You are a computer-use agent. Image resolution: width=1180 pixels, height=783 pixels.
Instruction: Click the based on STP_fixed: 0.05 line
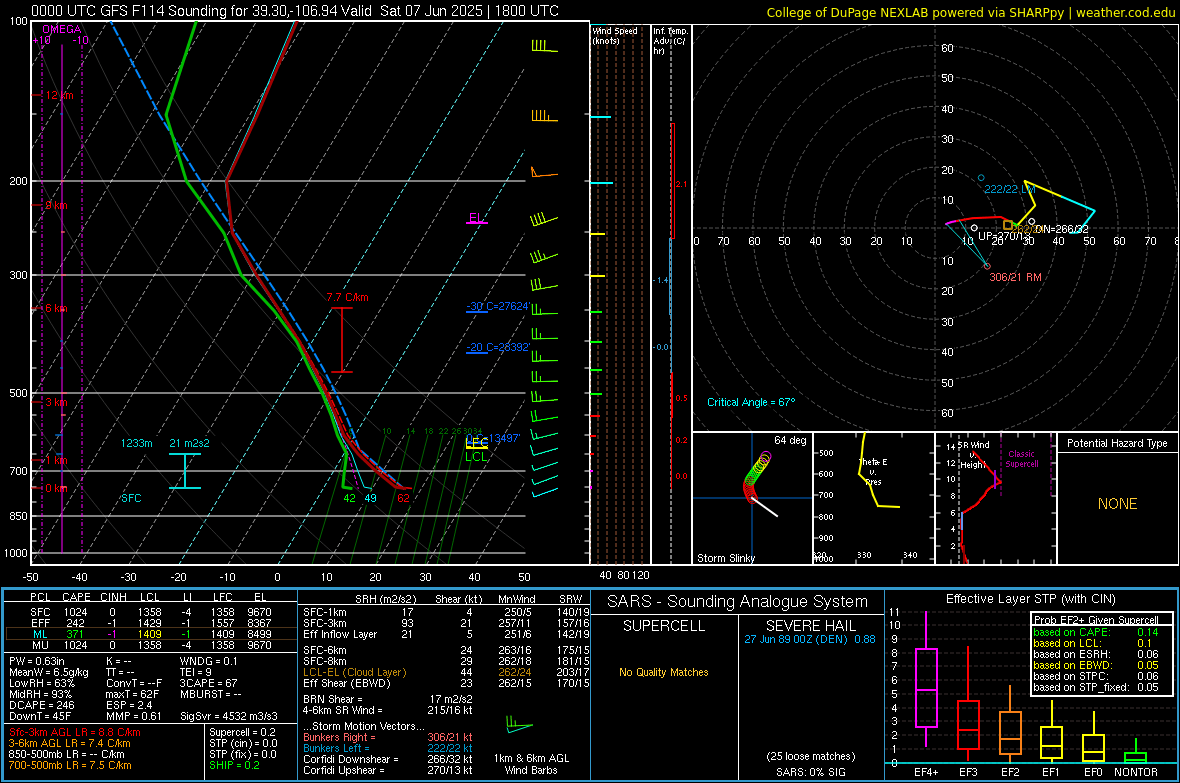[x=1095, y=687]
